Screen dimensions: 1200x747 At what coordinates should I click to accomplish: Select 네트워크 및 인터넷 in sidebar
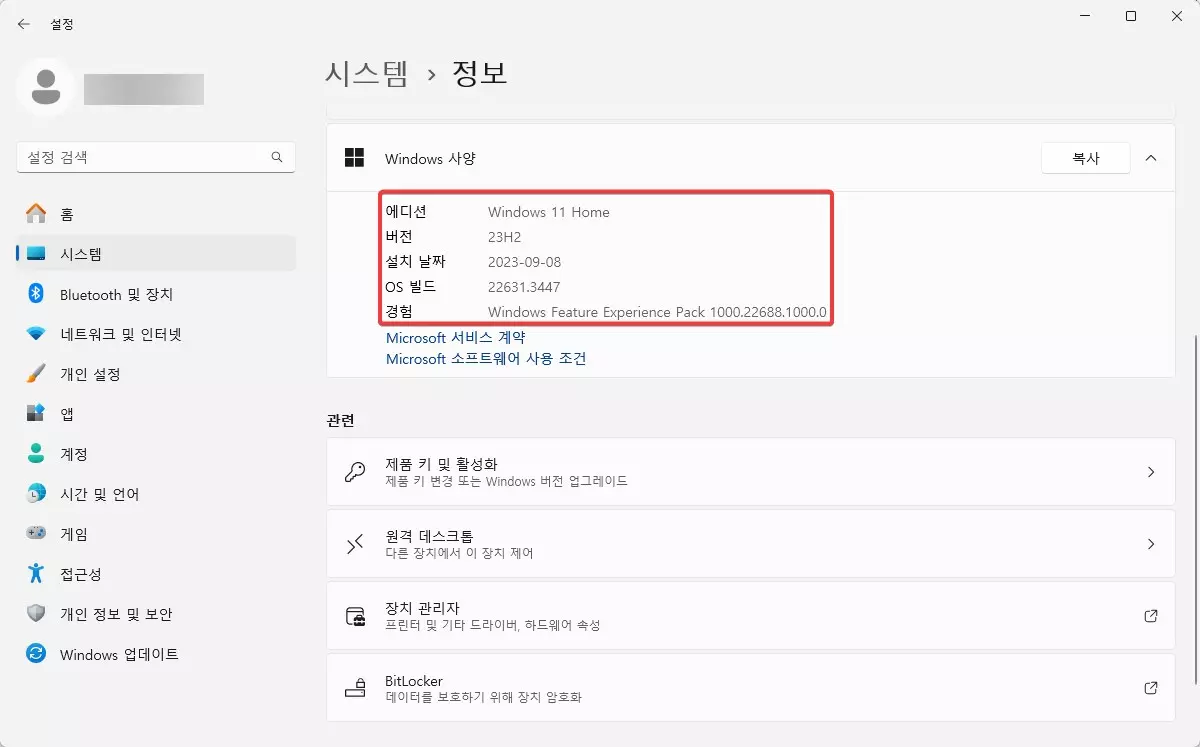(156, 334)
